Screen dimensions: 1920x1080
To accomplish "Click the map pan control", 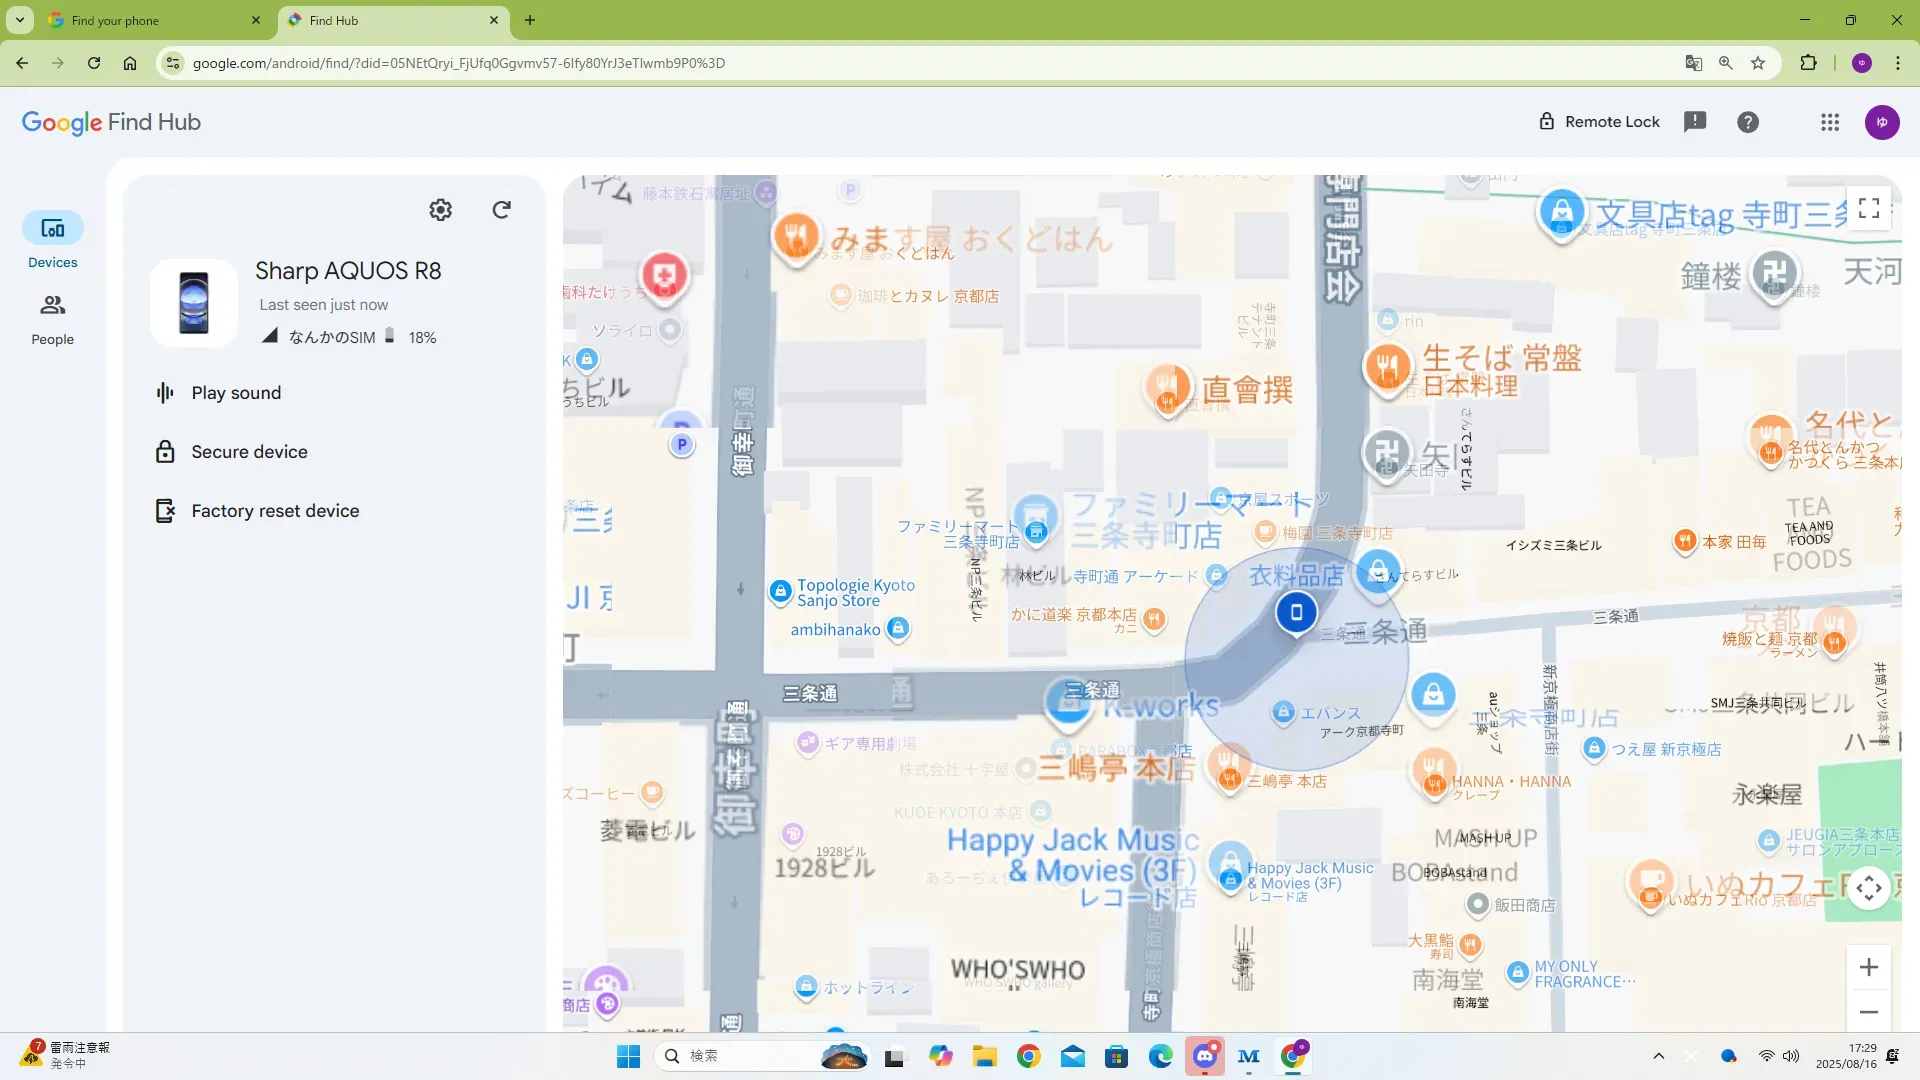I will [x=1869, y=888].
